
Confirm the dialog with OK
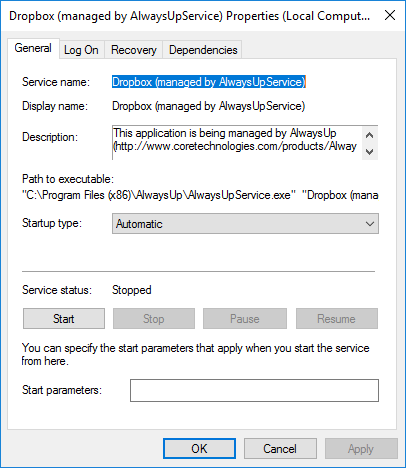tap(199, 449)
